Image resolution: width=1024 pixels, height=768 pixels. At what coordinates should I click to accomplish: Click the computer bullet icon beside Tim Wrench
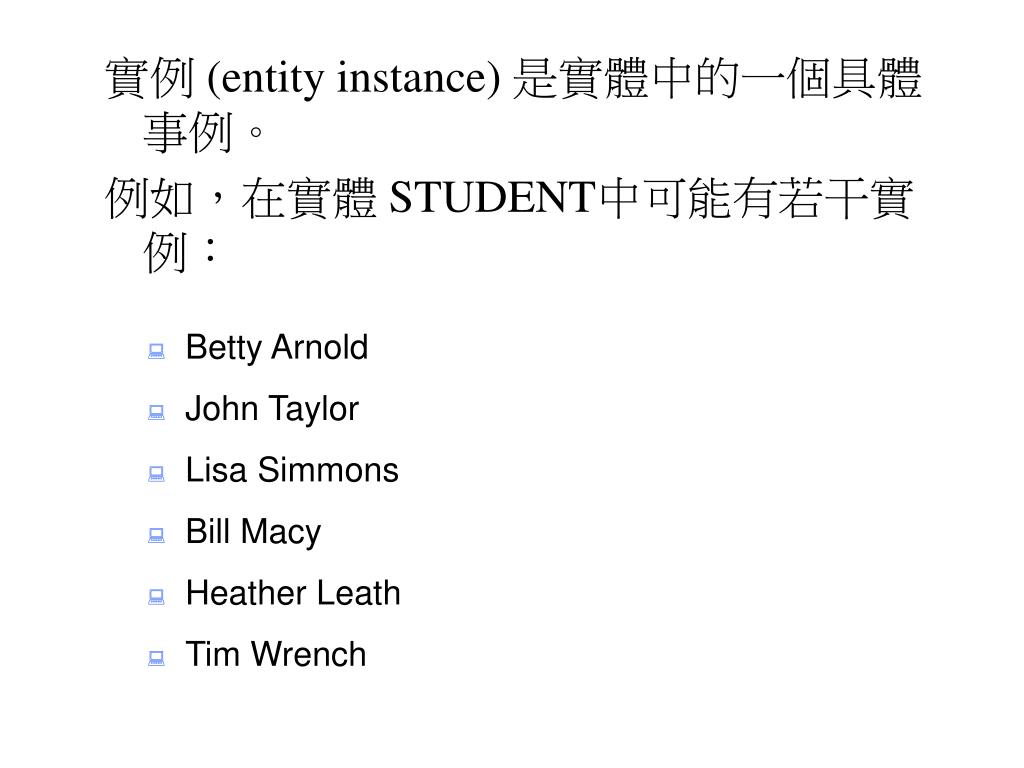pos(156,658)
